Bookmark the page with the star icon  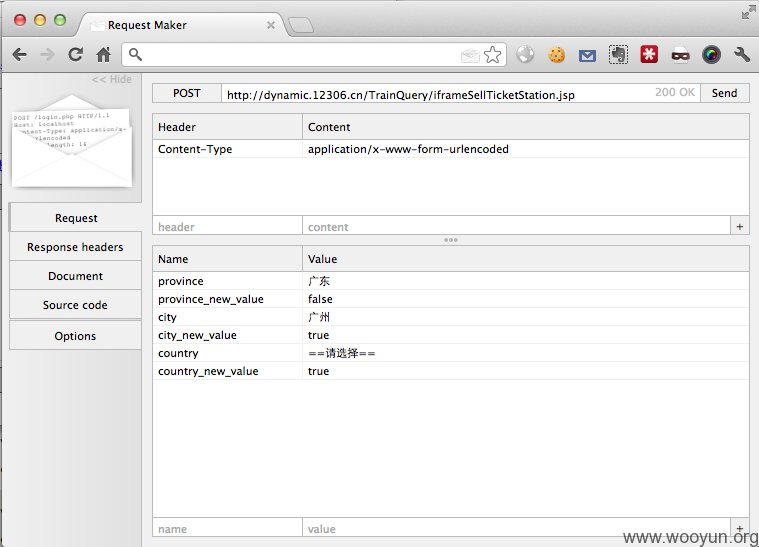(493, 55)
